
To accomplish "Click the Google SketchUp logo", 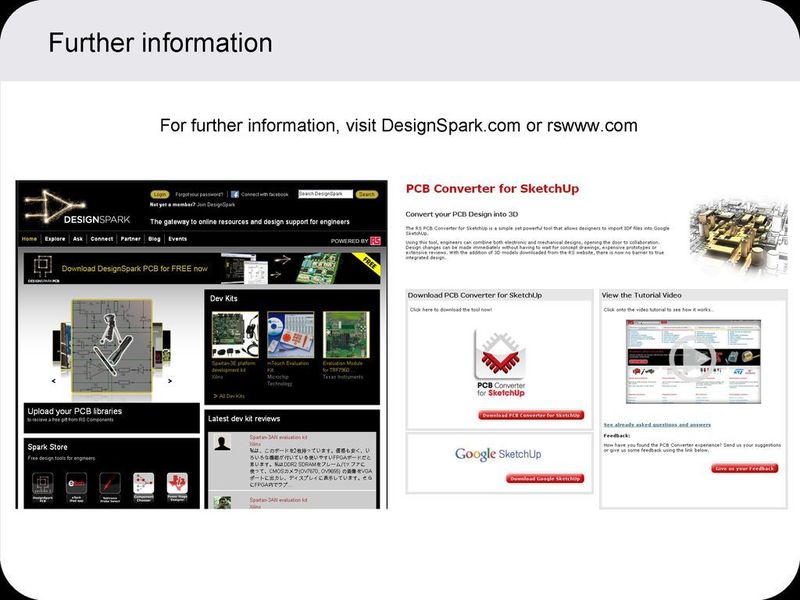I will tap(498, 454).
